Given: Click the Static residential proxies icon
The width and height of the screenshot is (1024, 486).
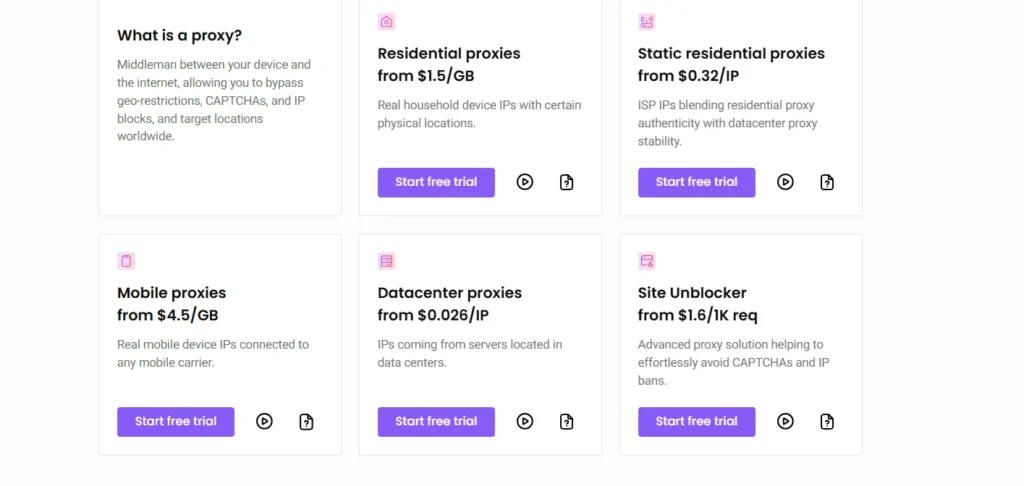Looking at the screenshot, I should [x=647, y=22].
